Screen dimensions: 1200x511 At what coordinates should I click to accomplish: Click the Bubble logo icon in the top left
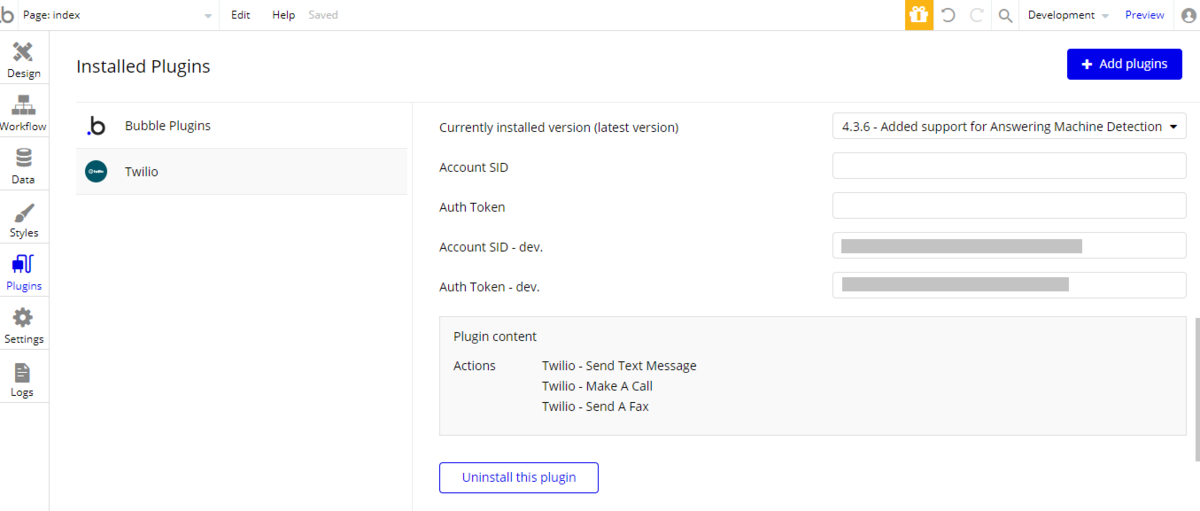pos(8,15)
